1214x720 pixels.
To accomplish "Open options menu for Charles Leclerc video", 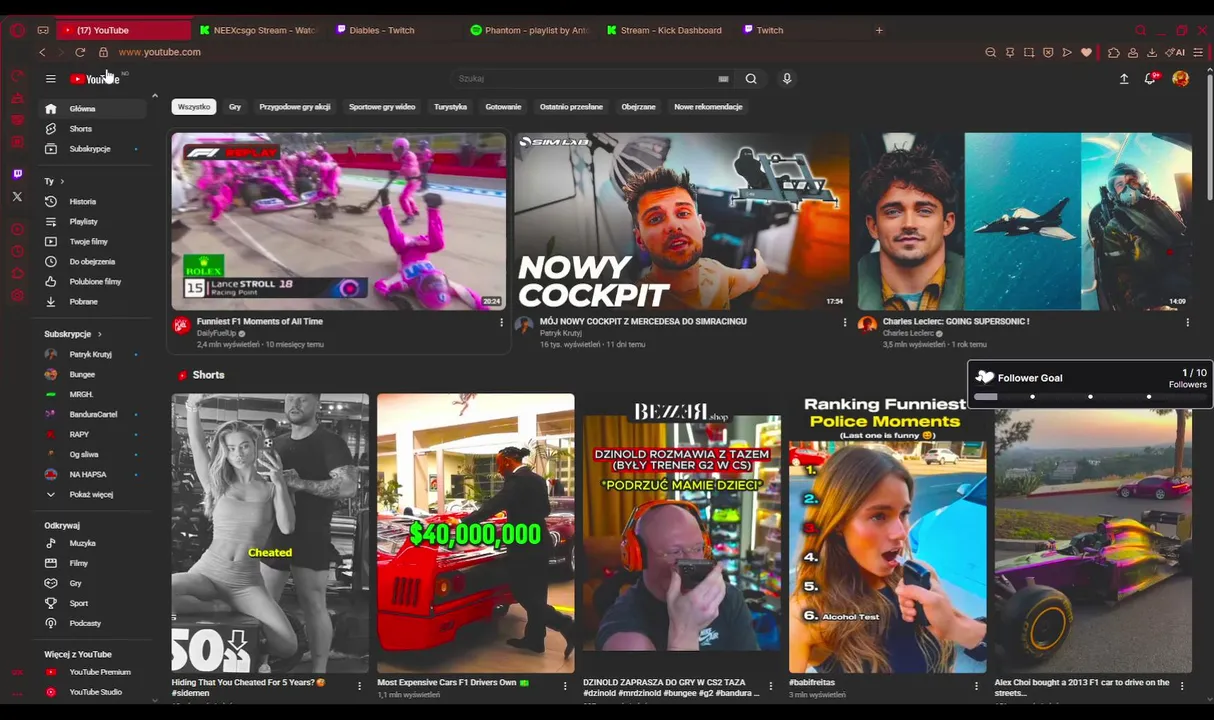I will pos(1187,322).
